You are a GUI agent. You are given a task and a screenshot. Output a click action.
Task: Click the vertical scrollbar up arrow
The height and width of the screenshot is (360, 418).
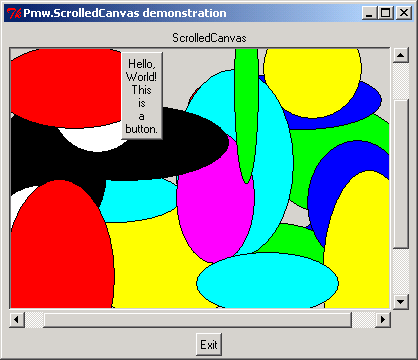pos(401,55)
